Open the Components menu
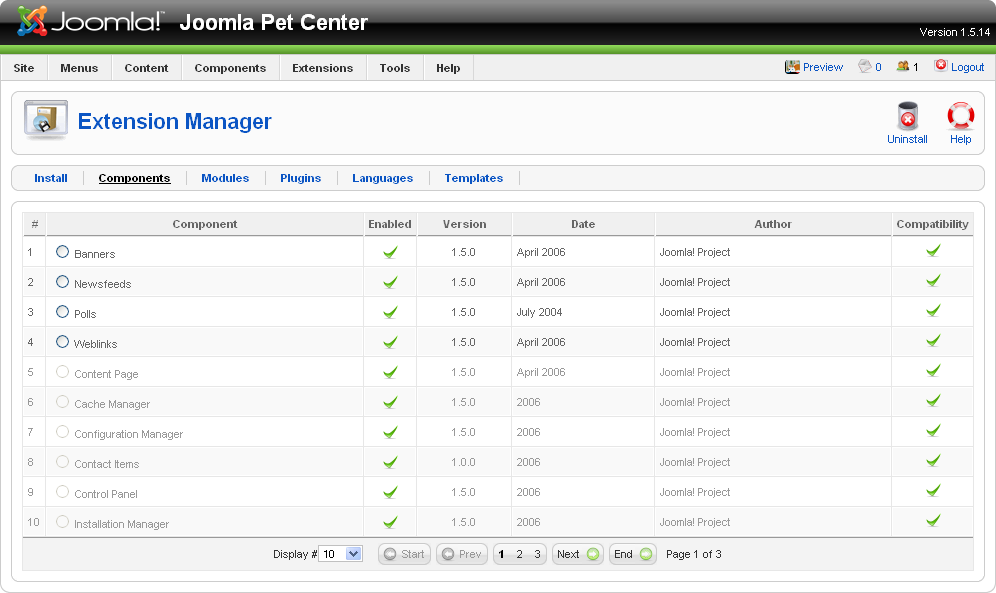Image resolution: width=996 pixels, height=593 pixels. 230,68
